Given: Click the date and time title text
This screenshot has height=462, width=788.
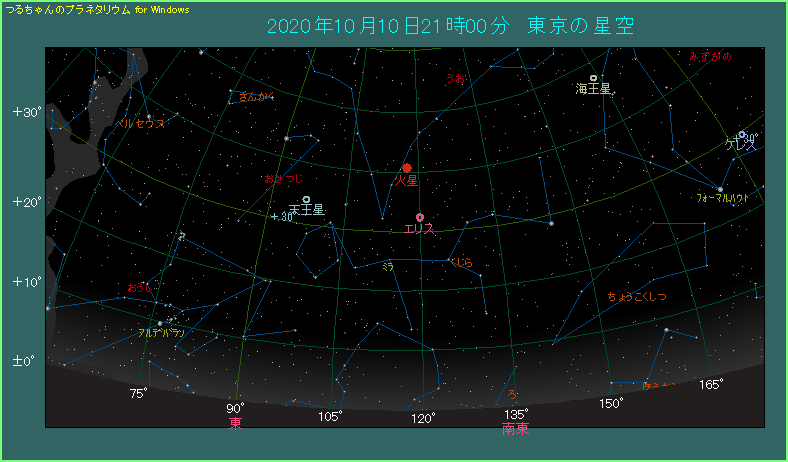Looking at the screenshot, I should [449, 26].
